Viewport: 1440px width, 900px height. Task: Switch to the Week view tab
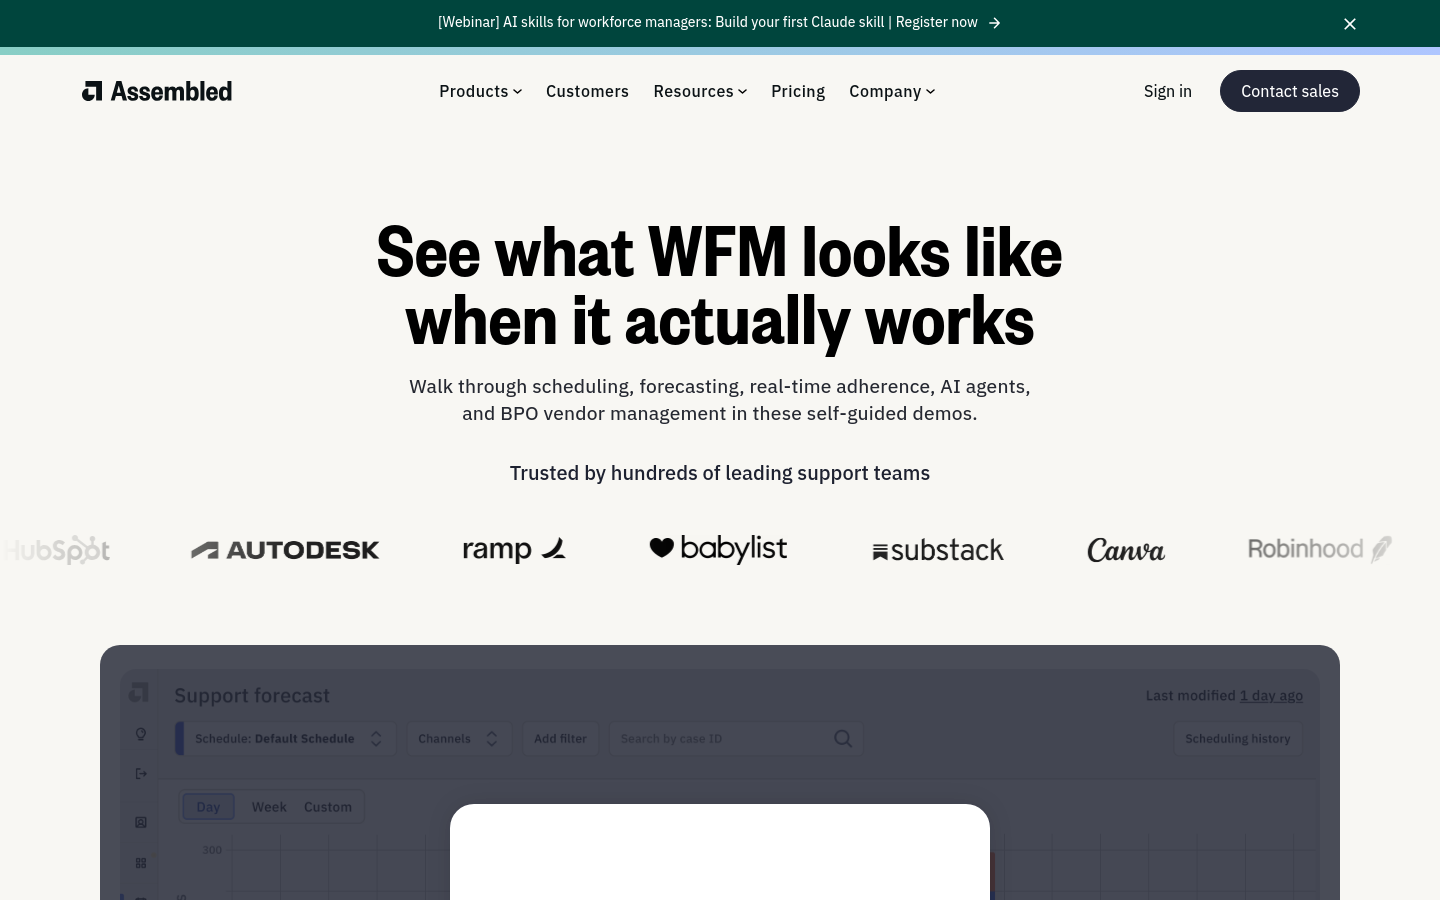tap(269, 807)
